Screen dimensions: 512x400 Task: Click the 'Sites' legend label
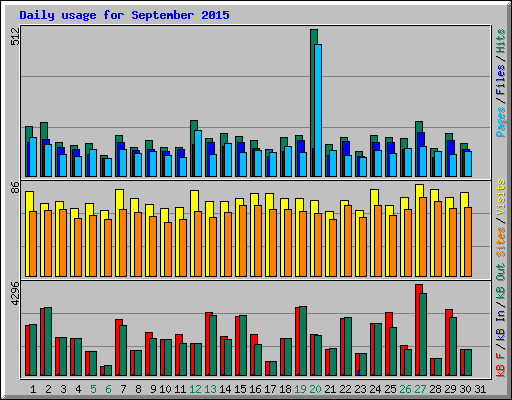(x=501, y=242)
